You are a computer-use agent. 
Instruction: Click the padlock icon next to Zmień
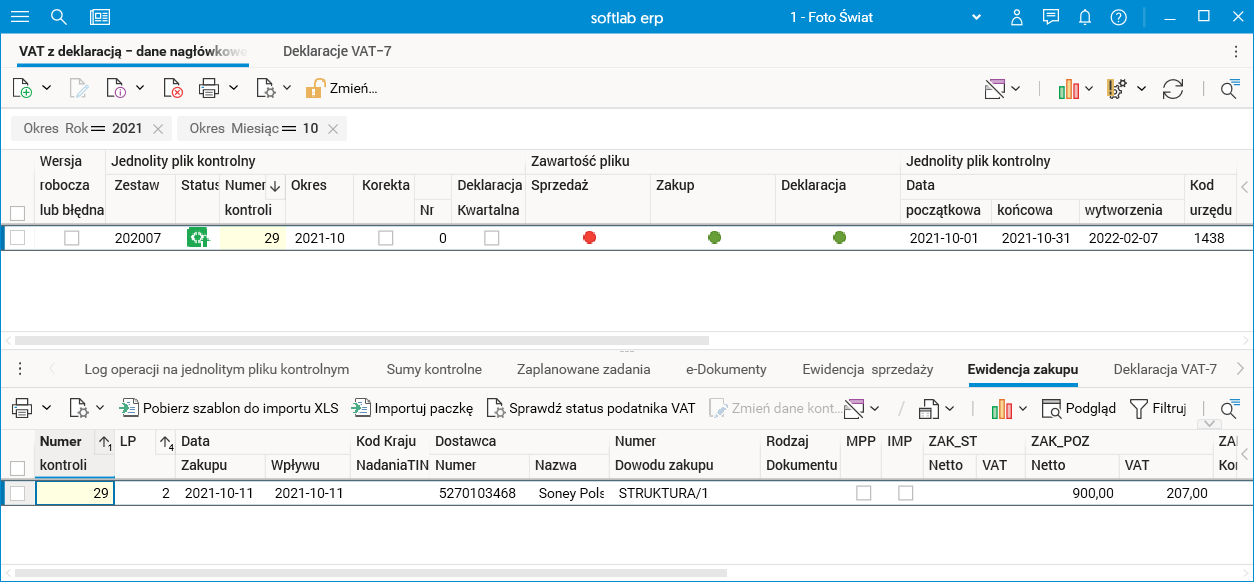coord(315,88)
